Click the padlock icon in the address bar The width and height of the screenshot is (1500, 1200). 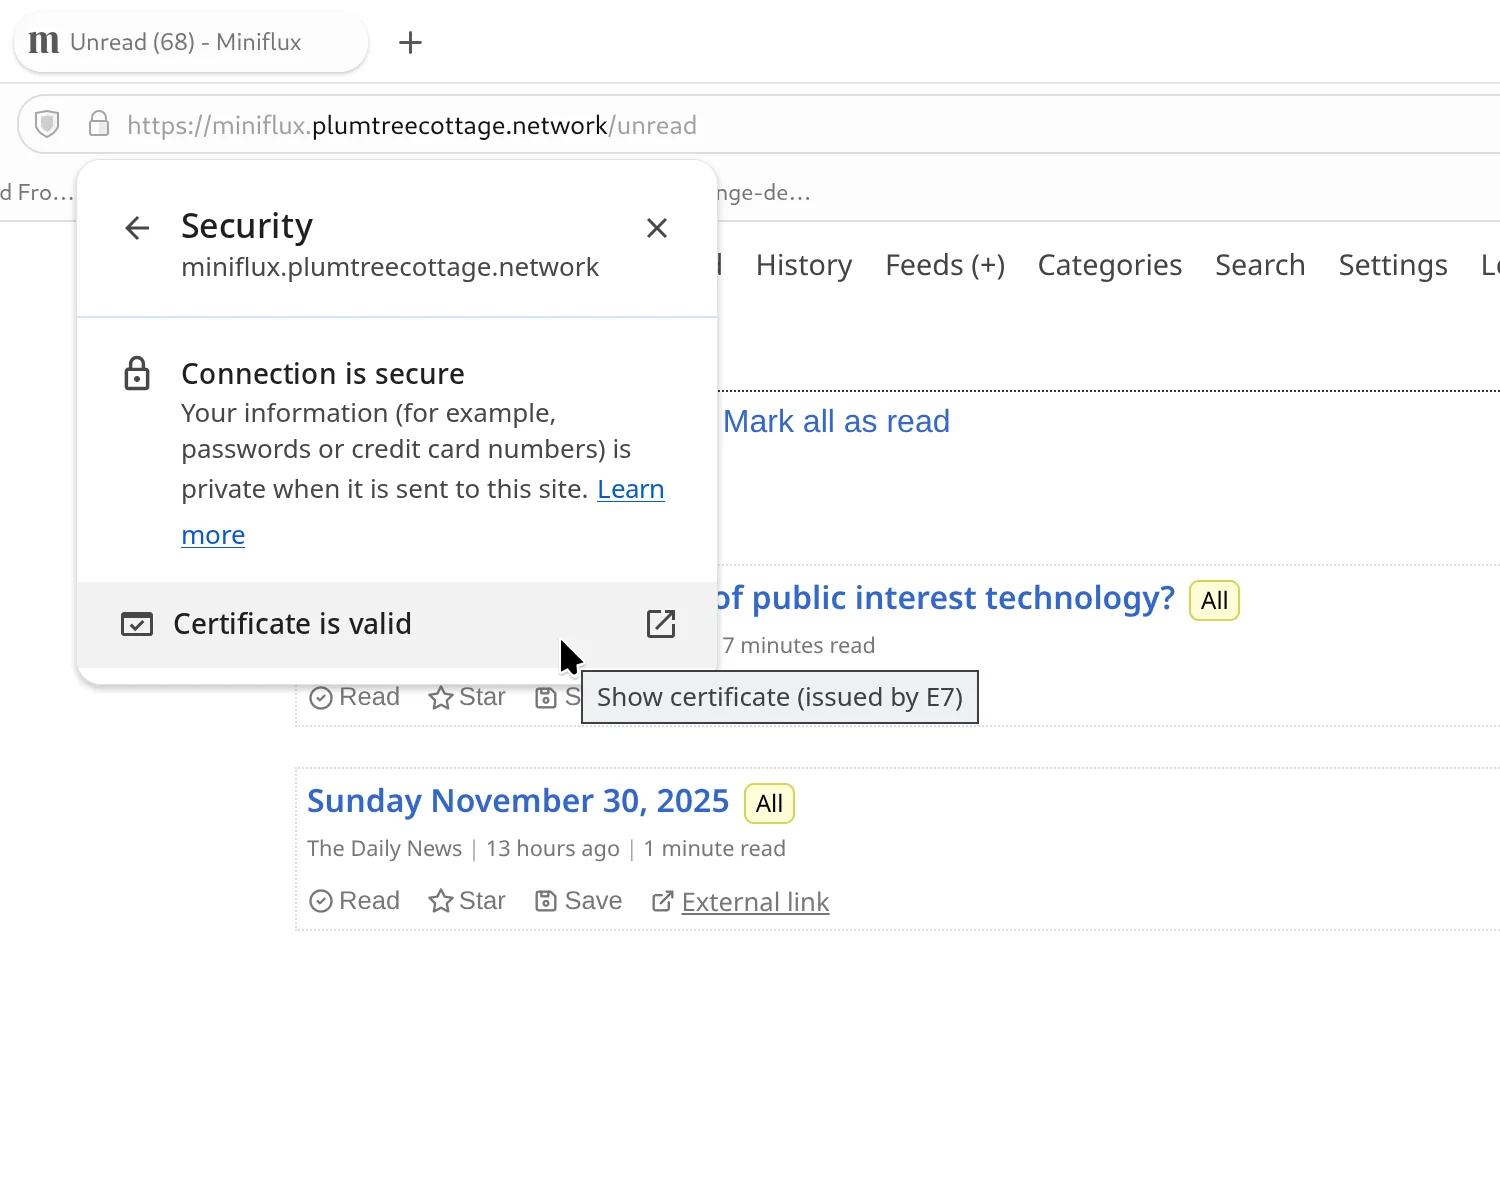click(x=99, y=123)
